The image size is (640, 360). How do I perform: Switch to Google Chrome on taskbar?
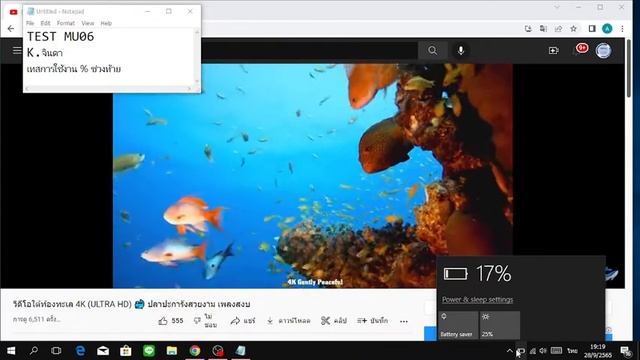coord(195,351)
